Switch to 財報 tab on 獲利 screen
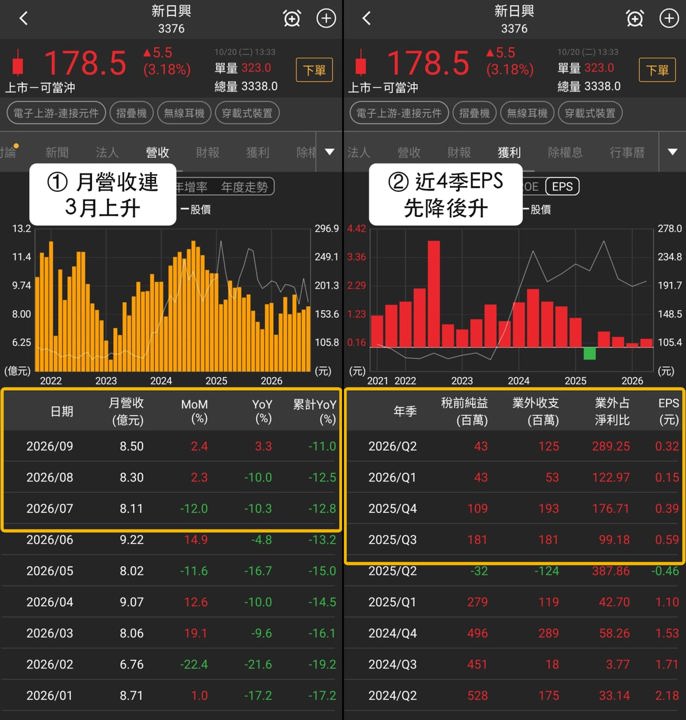Viewport: 686px width, 720px height. pyautogui.click(x=459, y=152)
